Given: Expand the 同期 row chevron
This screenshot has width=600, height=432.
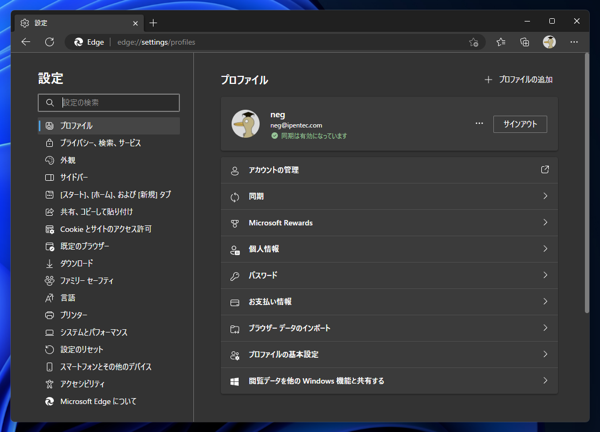Looking at the screenshot, I should click(x=545, y=196).
